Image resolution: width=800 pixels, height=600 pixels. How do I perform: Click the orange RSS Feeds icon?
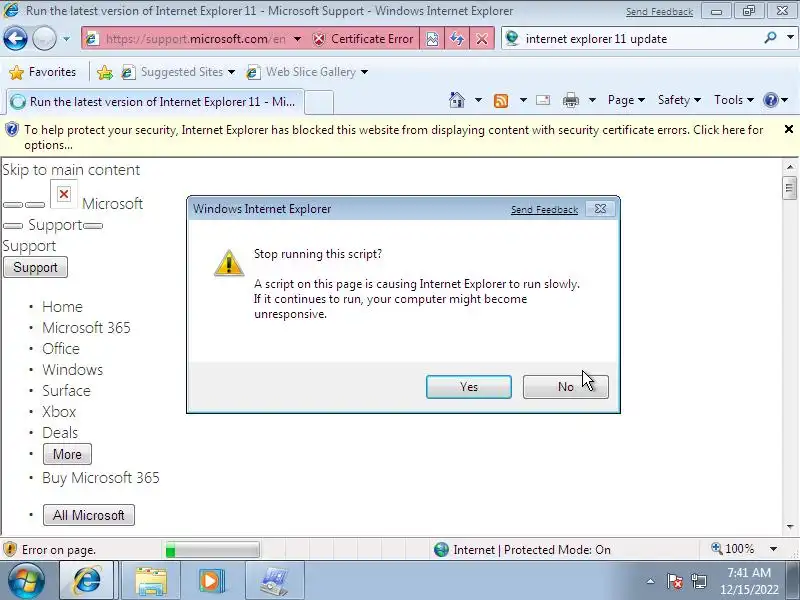(x=501, y=101)
